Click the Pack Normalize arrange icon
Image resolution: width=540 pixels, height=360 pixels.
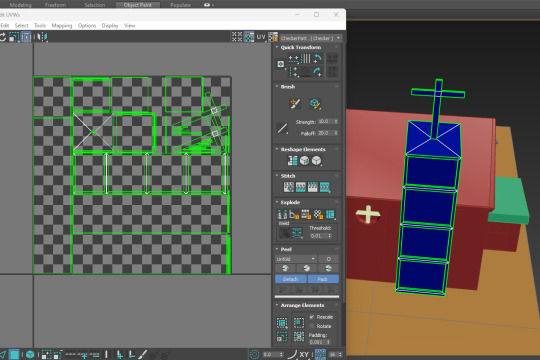tap(299, 336)
